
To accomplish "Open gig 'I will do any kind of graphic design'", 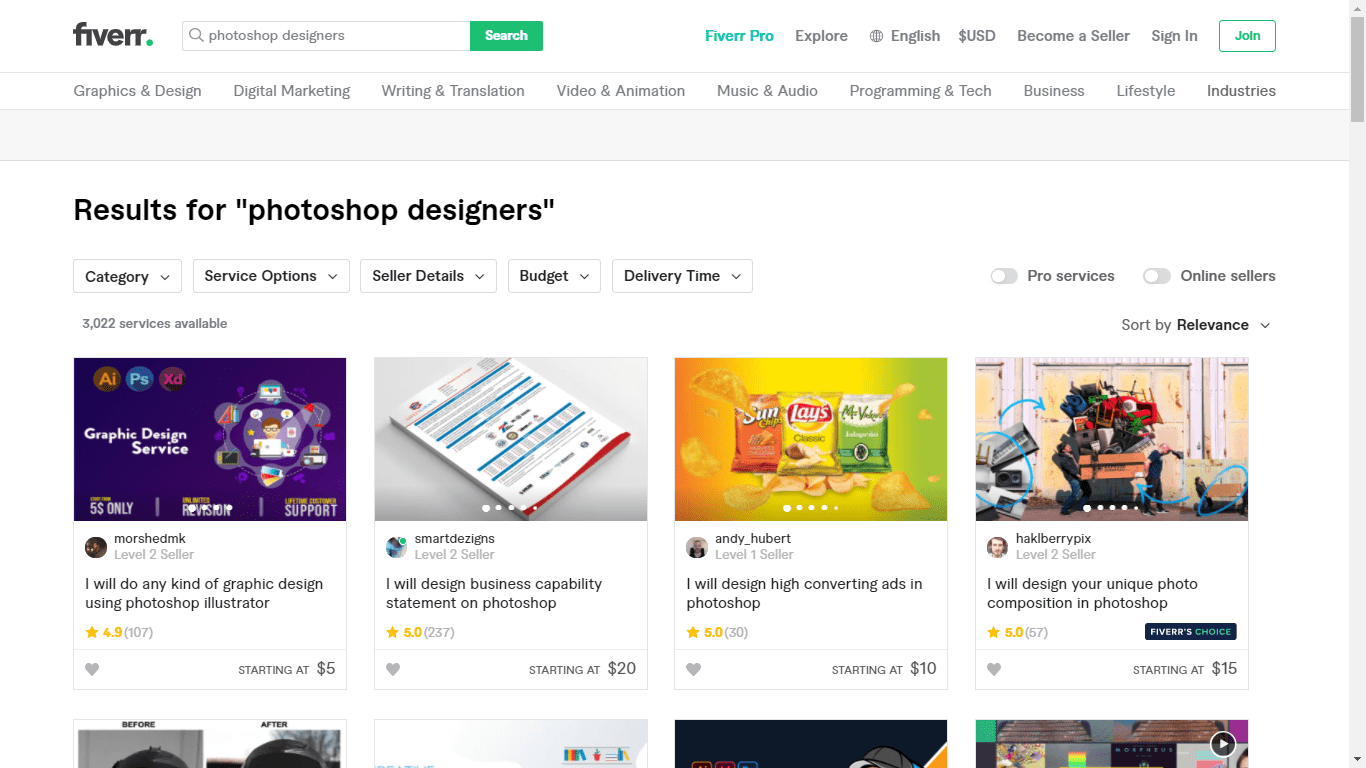I will pyautogui.click(x=204, y=593).
